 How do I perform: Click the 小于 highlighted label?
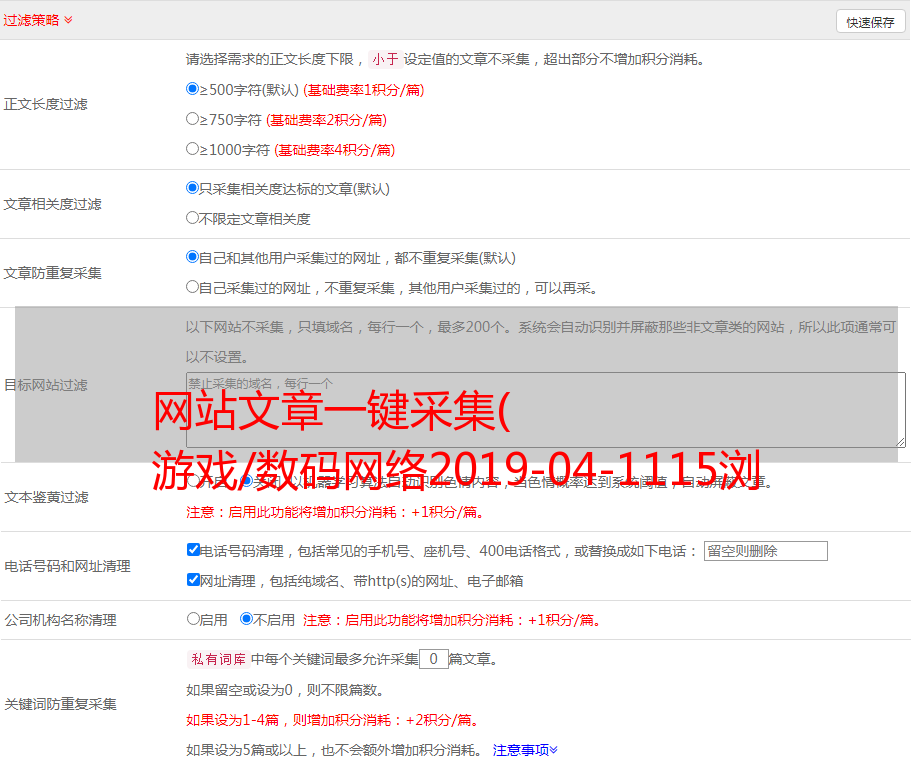(385, 59)
